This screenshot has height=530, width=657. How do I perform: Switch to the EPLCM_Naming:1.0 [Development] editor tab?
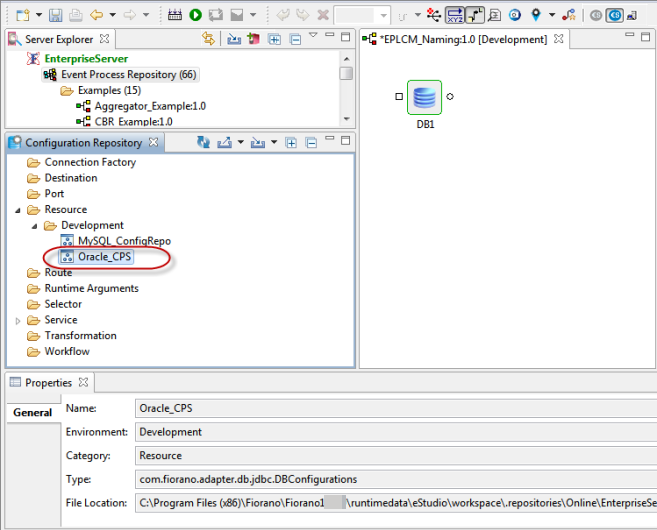click(x=463, y=39)
